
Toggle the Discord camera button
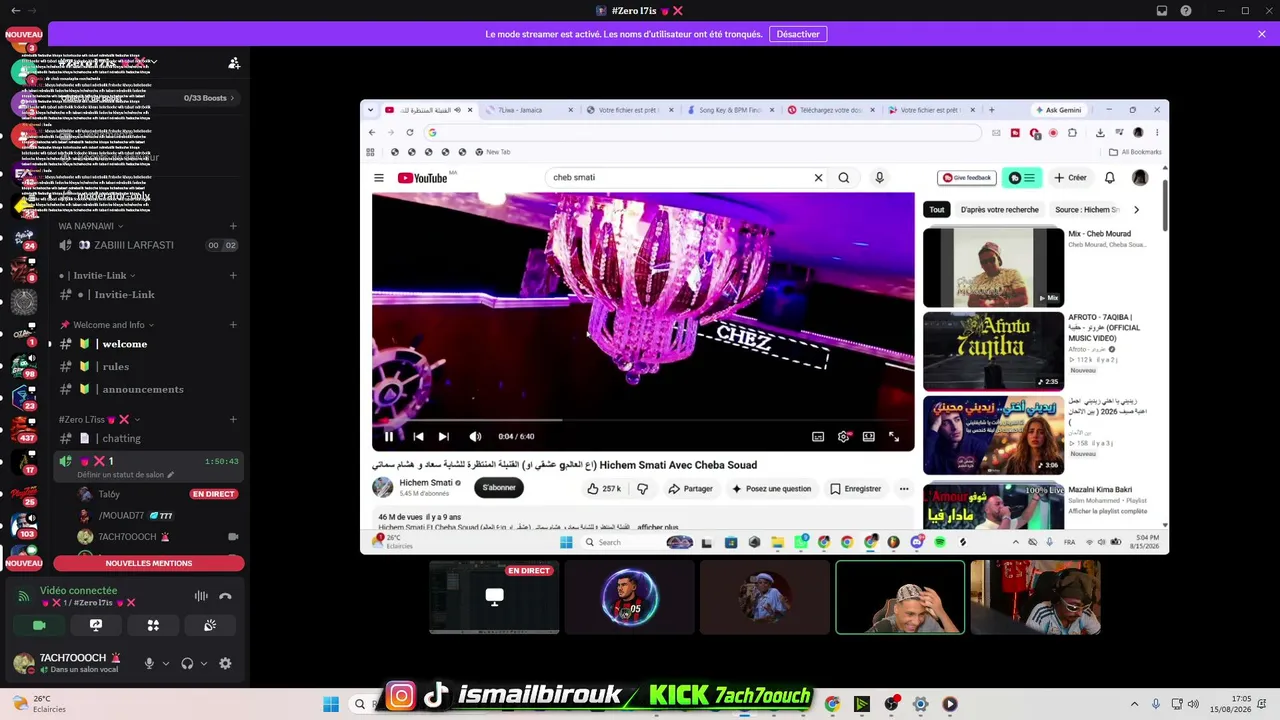[x=39, y=625]
